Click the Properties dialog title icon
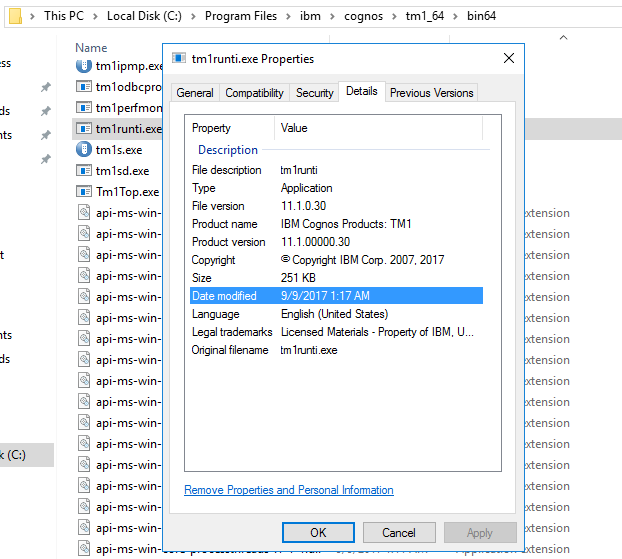Image resolution: width=622 pixels, height=559 pixels. click(x=179, y=58)
